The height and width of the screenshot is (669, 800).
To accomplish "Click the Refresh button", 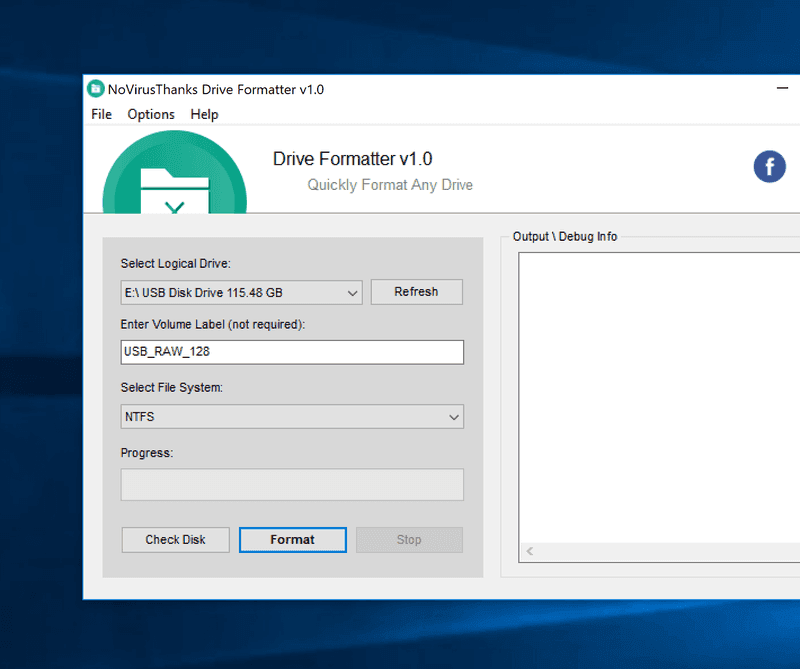I will click(x=416, y=292).
